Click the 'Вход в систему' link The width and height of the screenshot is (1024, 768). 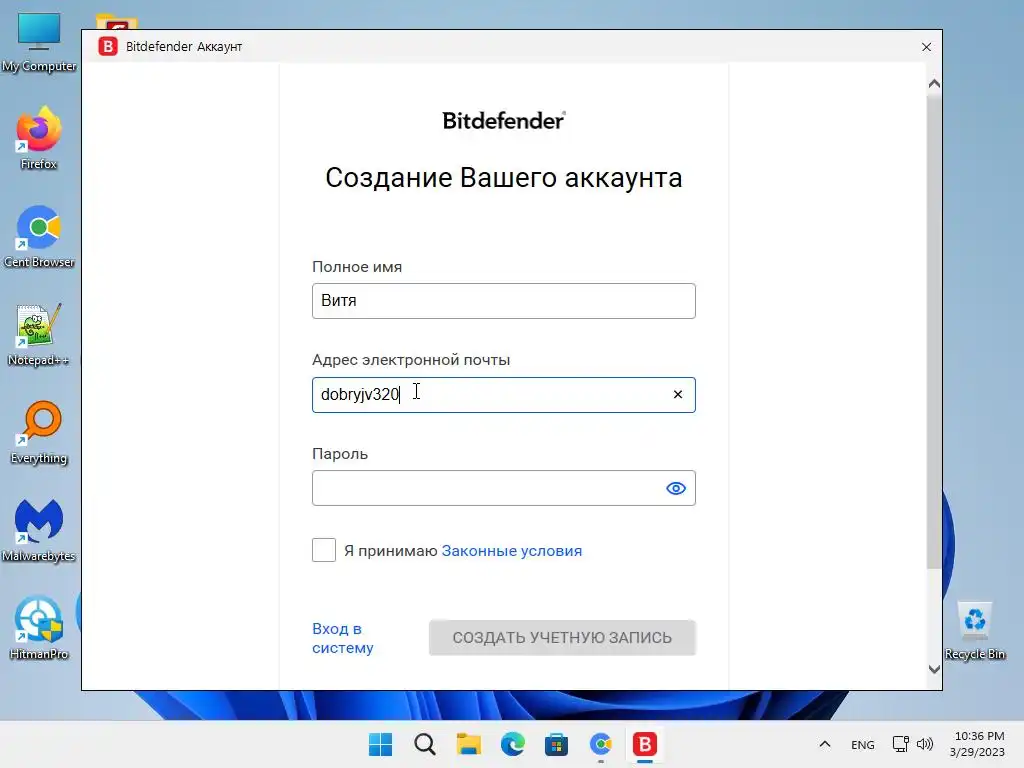(343, 638)
